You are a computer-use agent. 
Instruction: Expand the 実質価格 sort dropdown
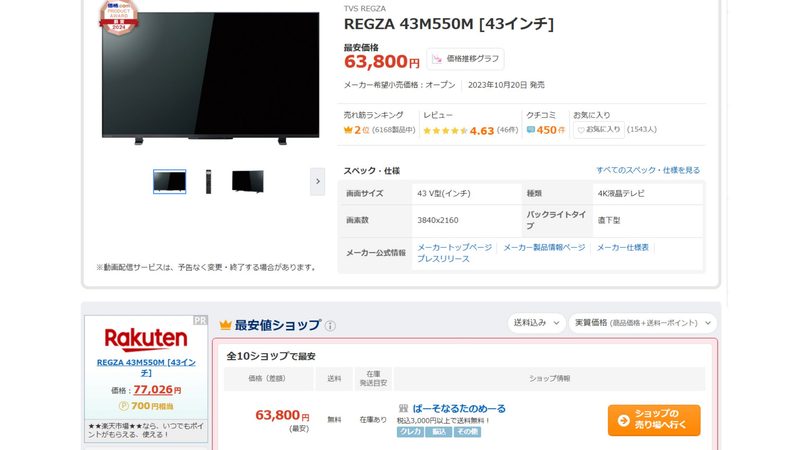pos(643,323)
